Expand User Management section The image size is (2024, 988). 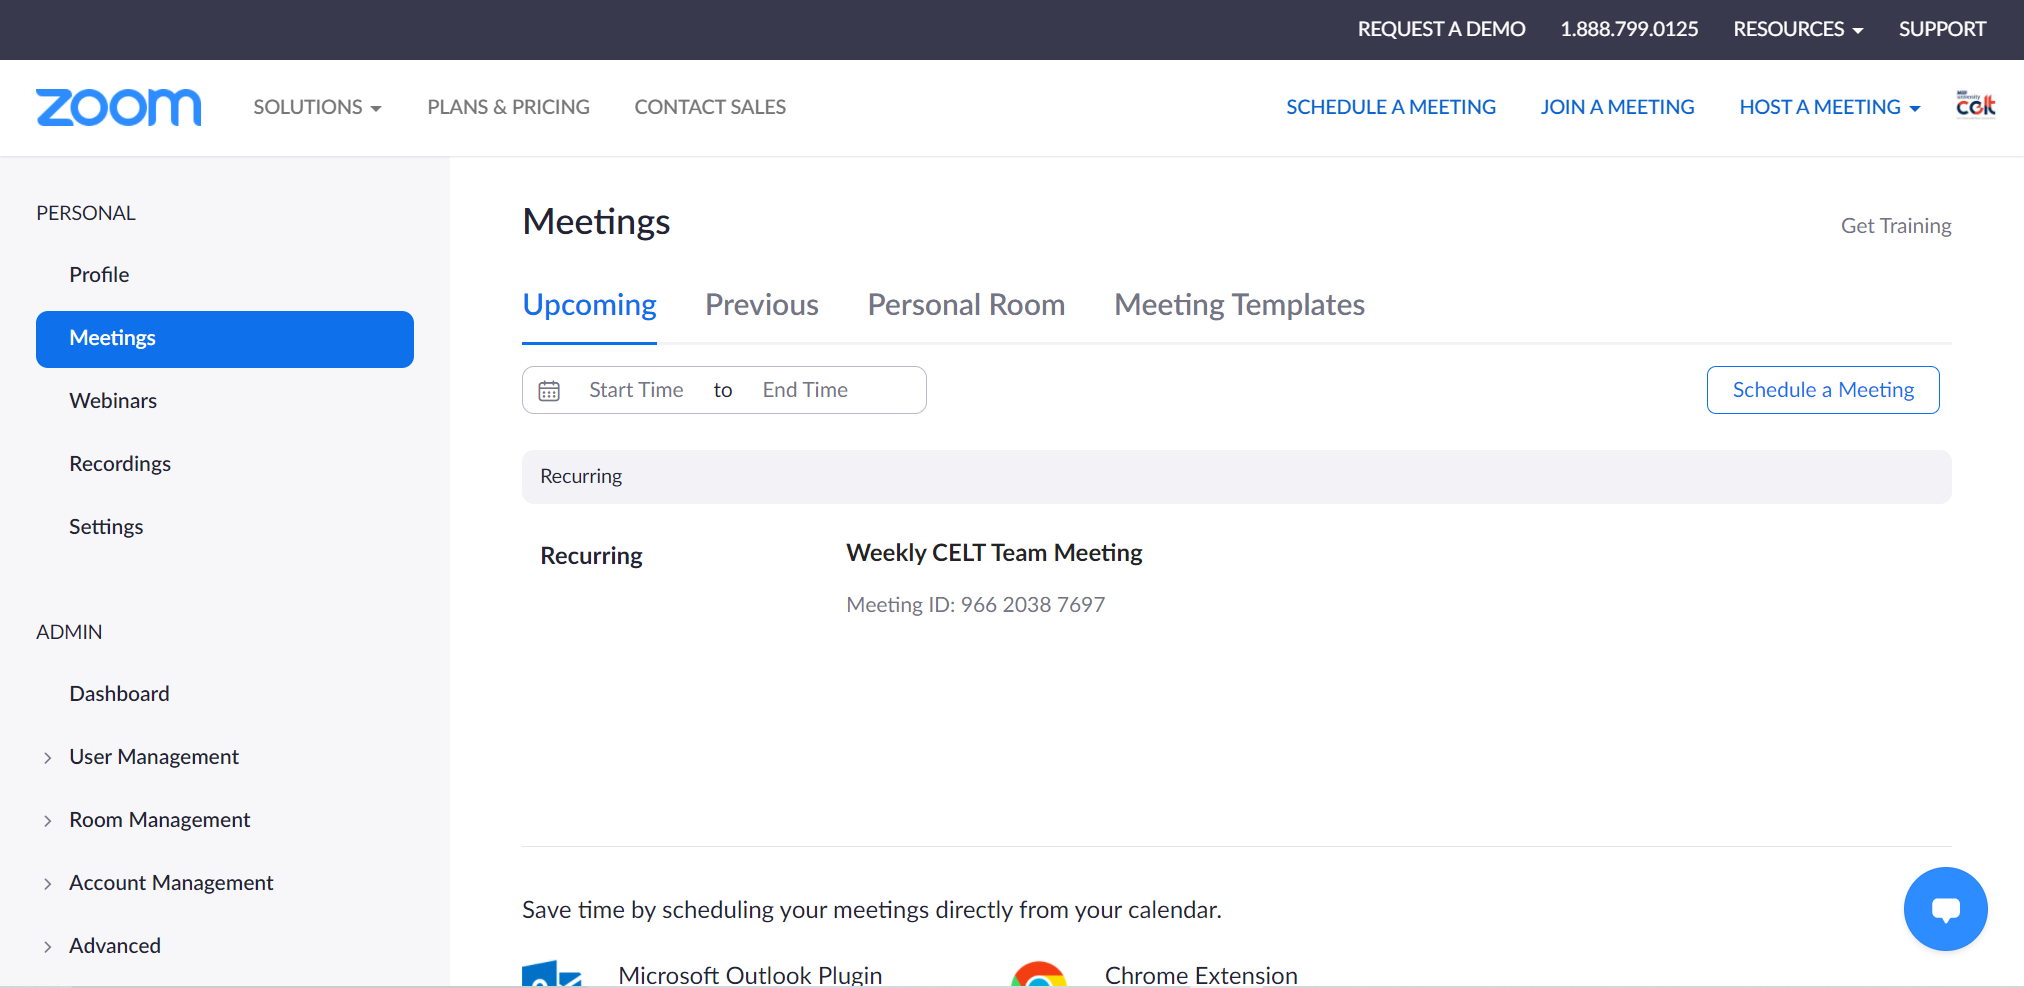154,757
